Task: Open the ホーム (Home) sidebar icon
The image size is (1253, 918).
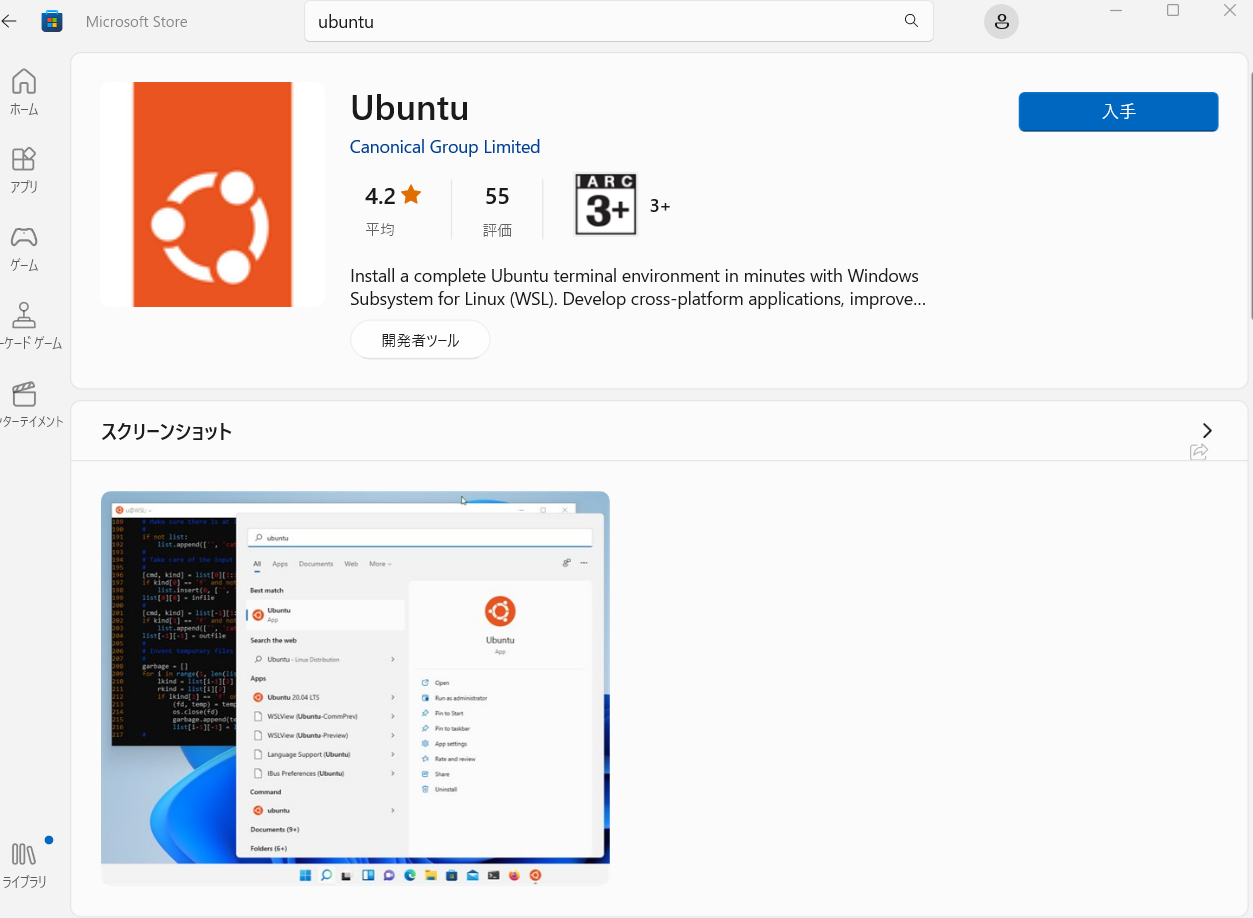Action: click(x=24, y=92)
